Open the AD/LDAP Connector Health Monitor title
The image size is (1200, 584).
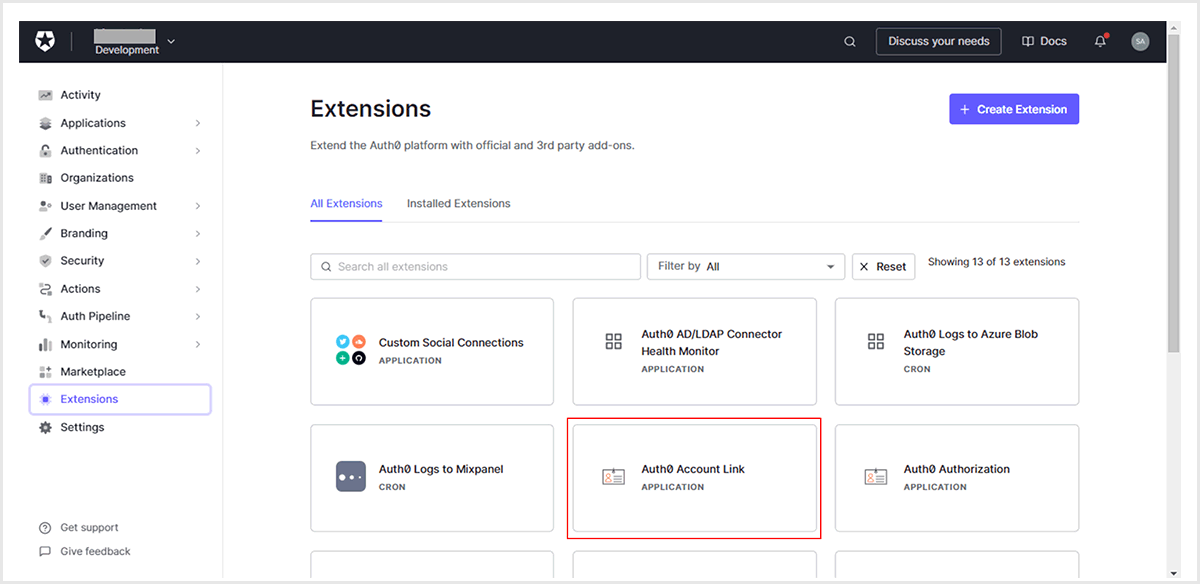(x=712, y=342)
